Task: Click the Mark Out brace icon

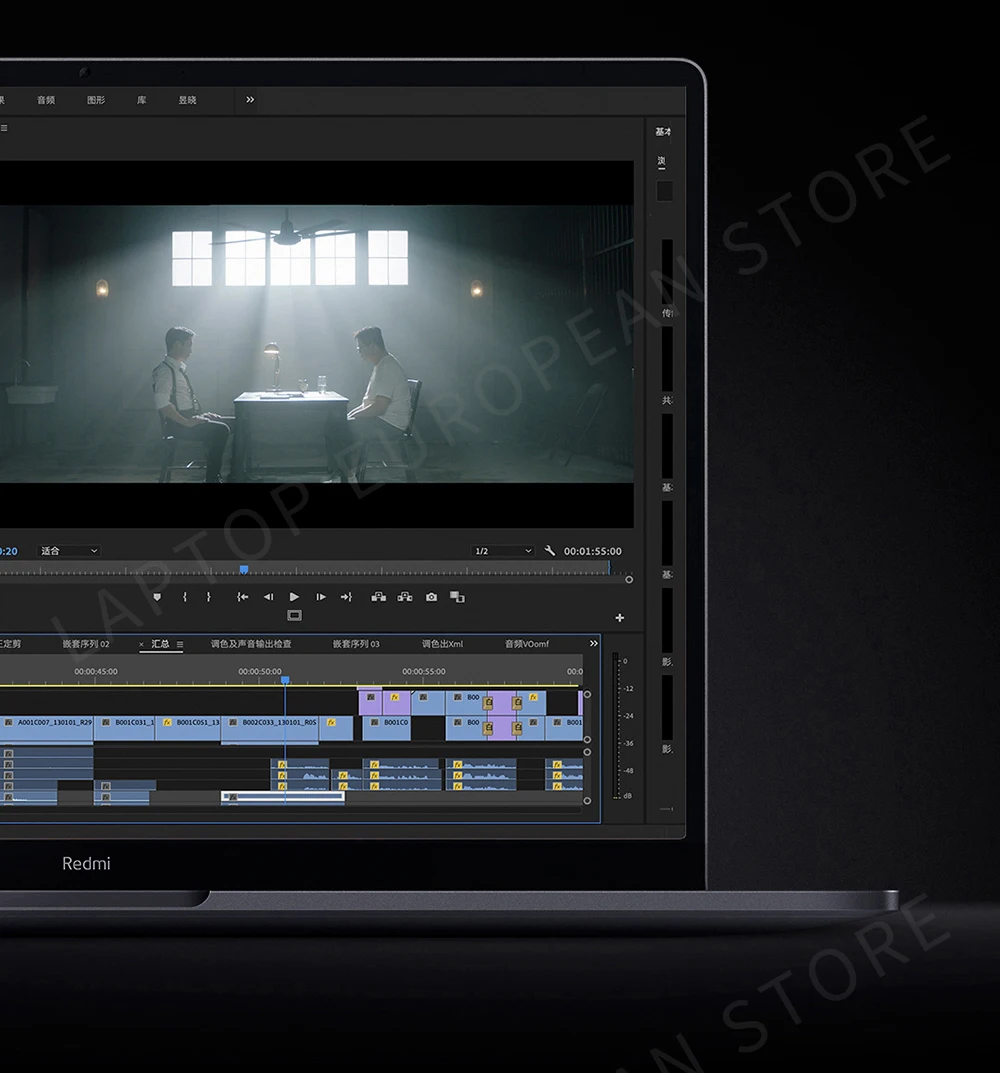Action: click(209, 597)
